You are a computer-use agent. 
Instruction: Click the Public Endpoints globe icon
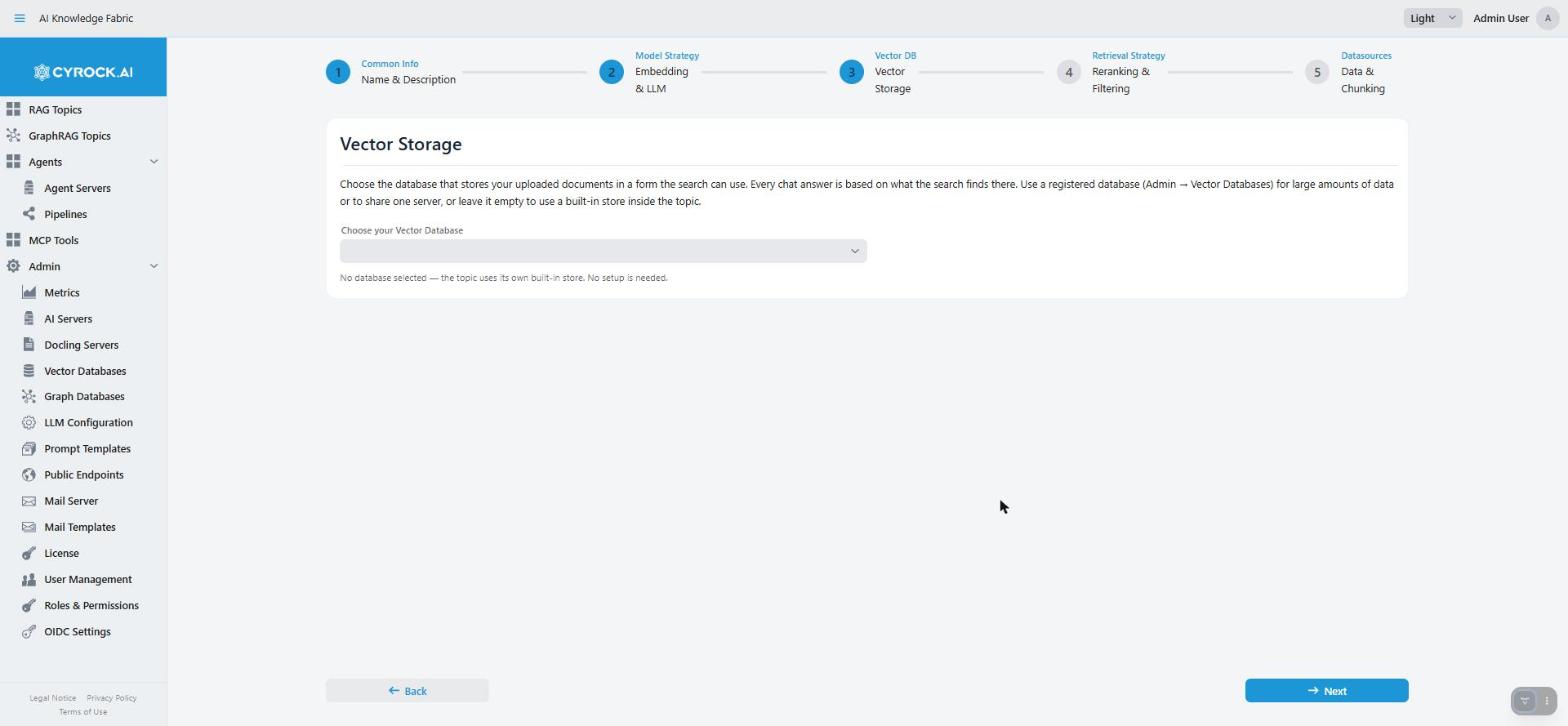tap(29, 475)
